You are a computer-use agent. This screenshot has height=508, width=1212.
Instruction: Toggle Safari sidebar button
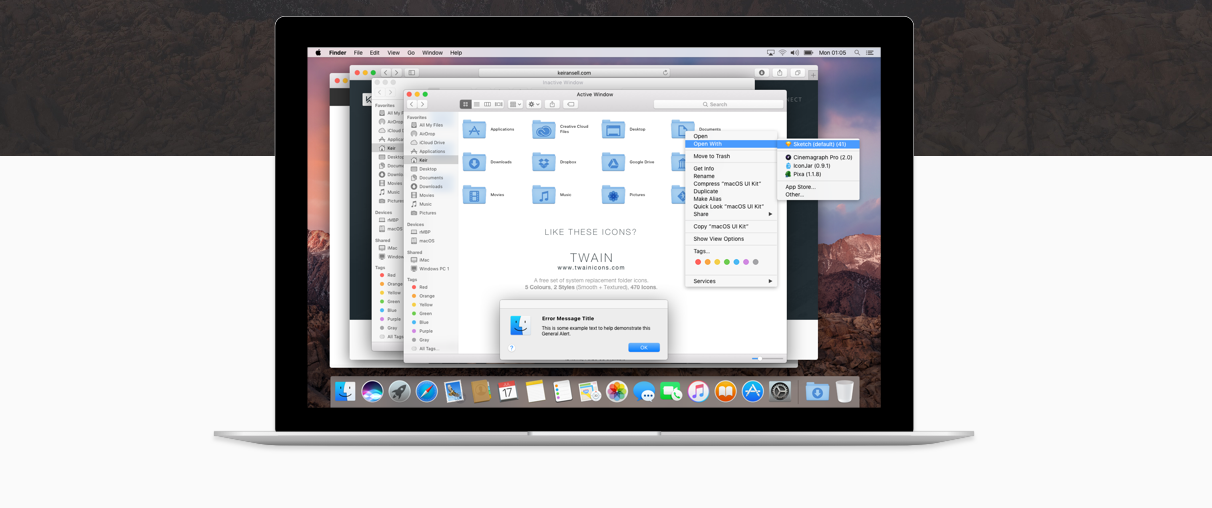point(411,72)
